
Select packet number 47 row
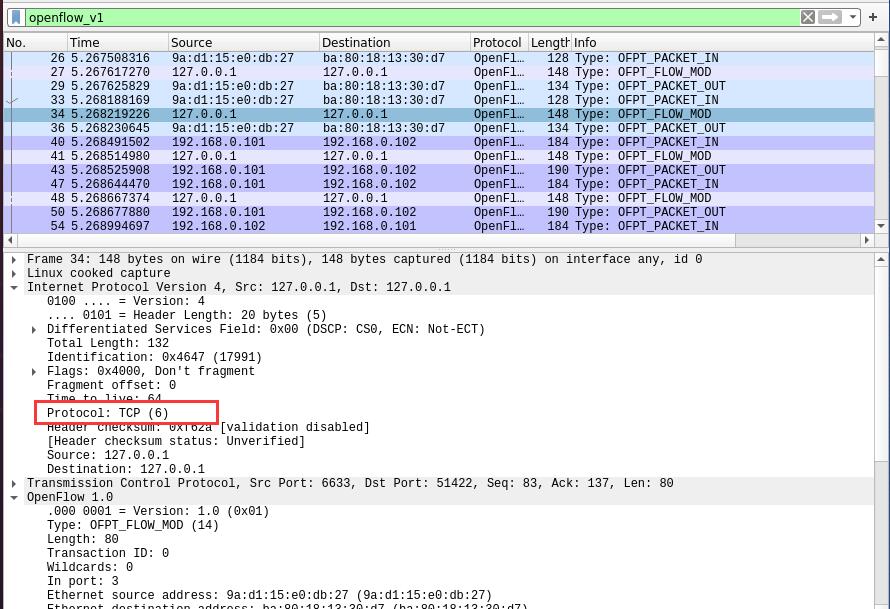click(x=438, y=184)
